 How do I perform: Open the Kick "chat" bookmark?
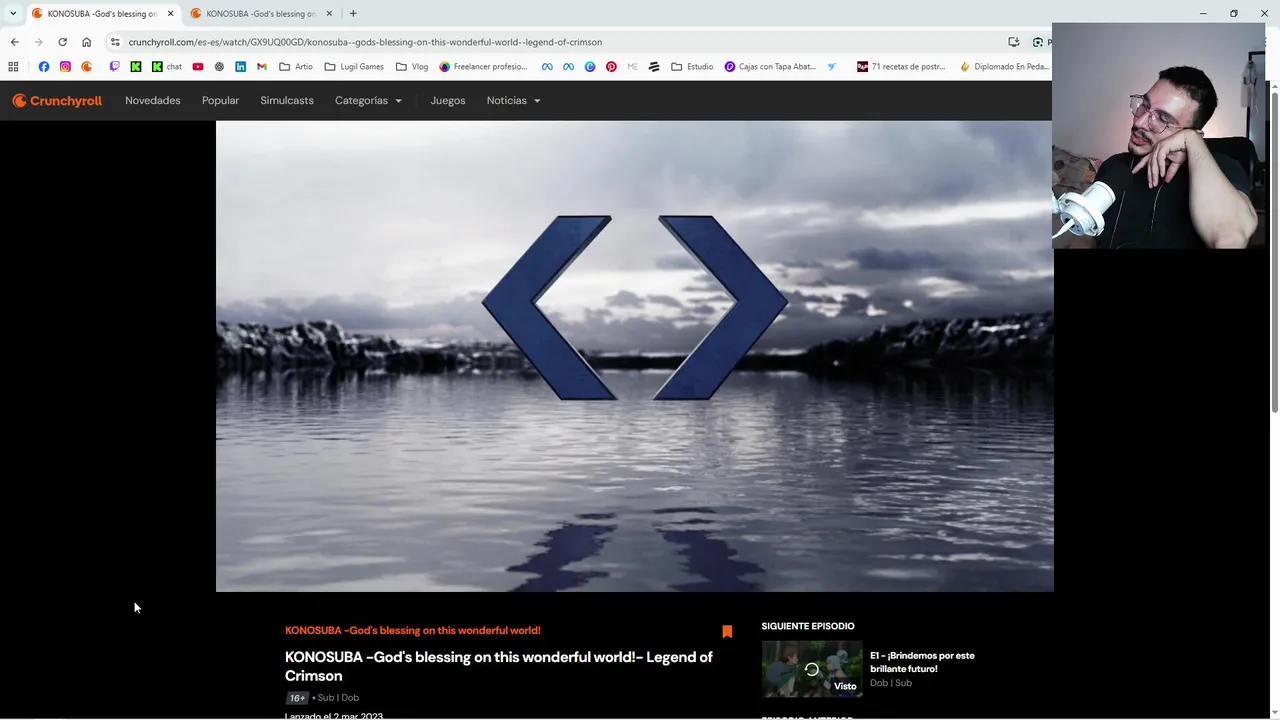coord(167,67)
